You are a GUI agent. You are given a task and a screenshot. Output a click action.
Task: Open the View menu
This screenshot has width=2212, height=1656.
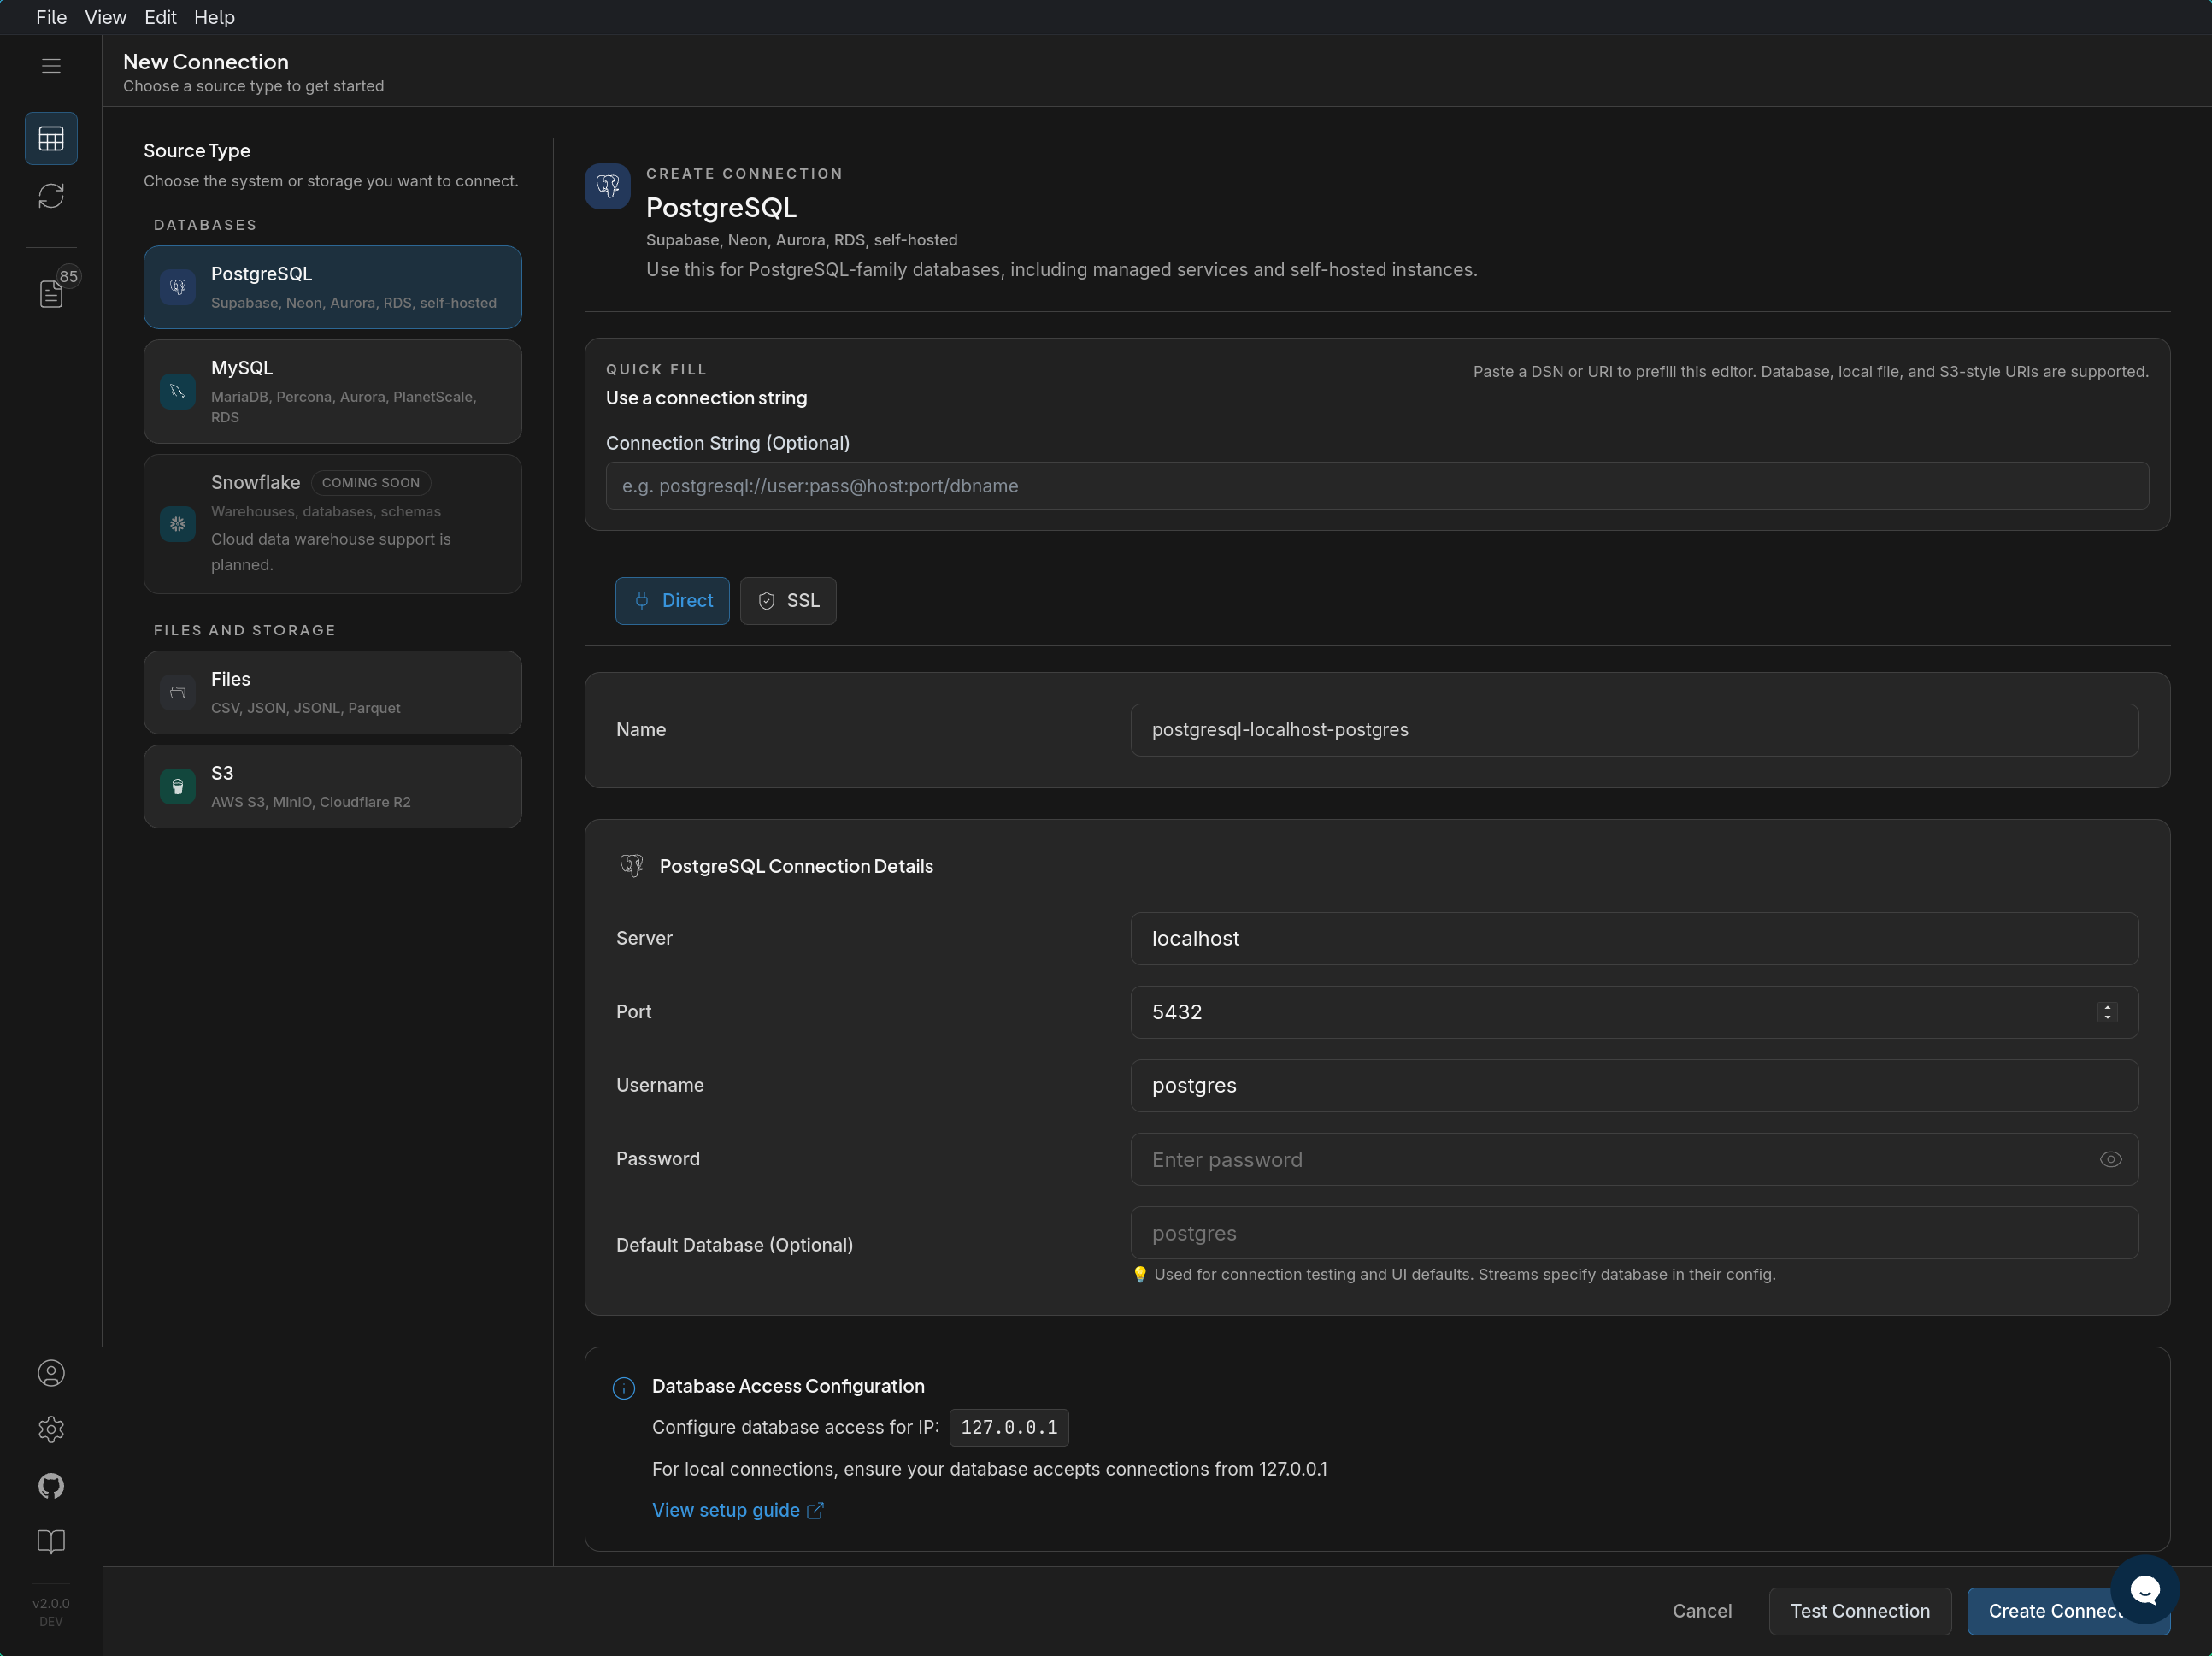[105, 17]
